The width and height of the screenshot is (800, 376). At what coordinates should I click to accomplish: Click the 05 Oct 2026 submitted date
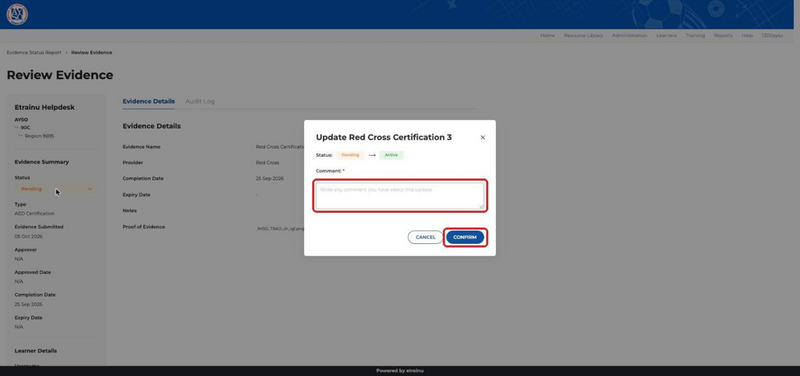pos(29,237)
